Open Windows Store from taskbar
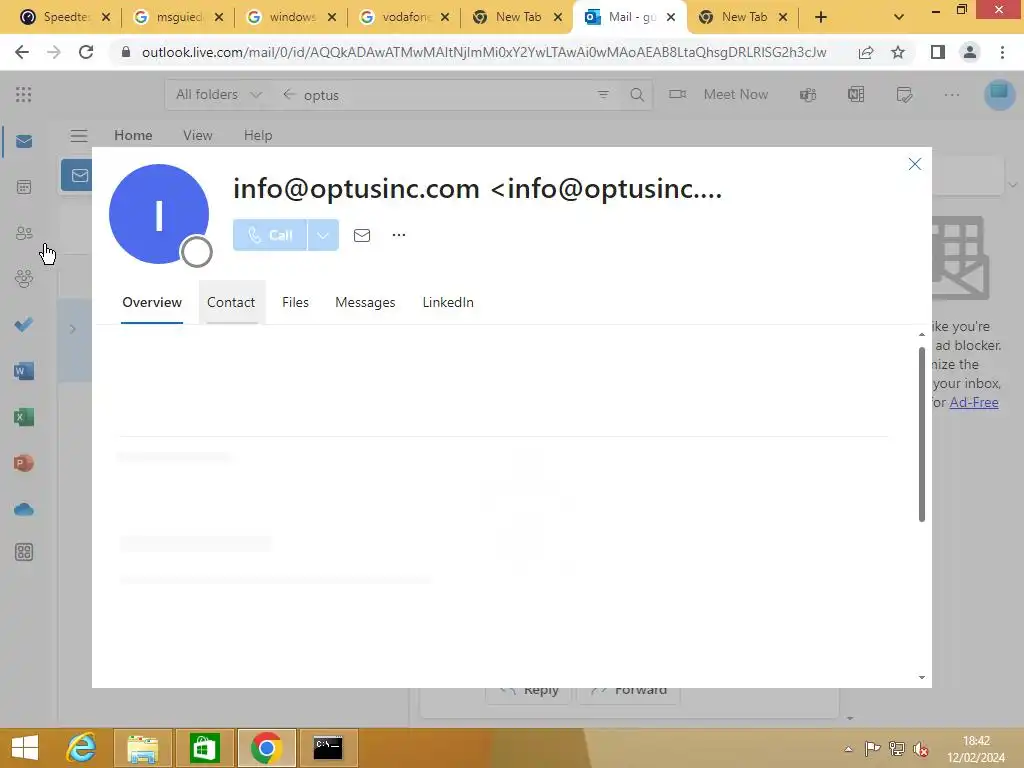The image size is (1024, 768). [204, 748]
